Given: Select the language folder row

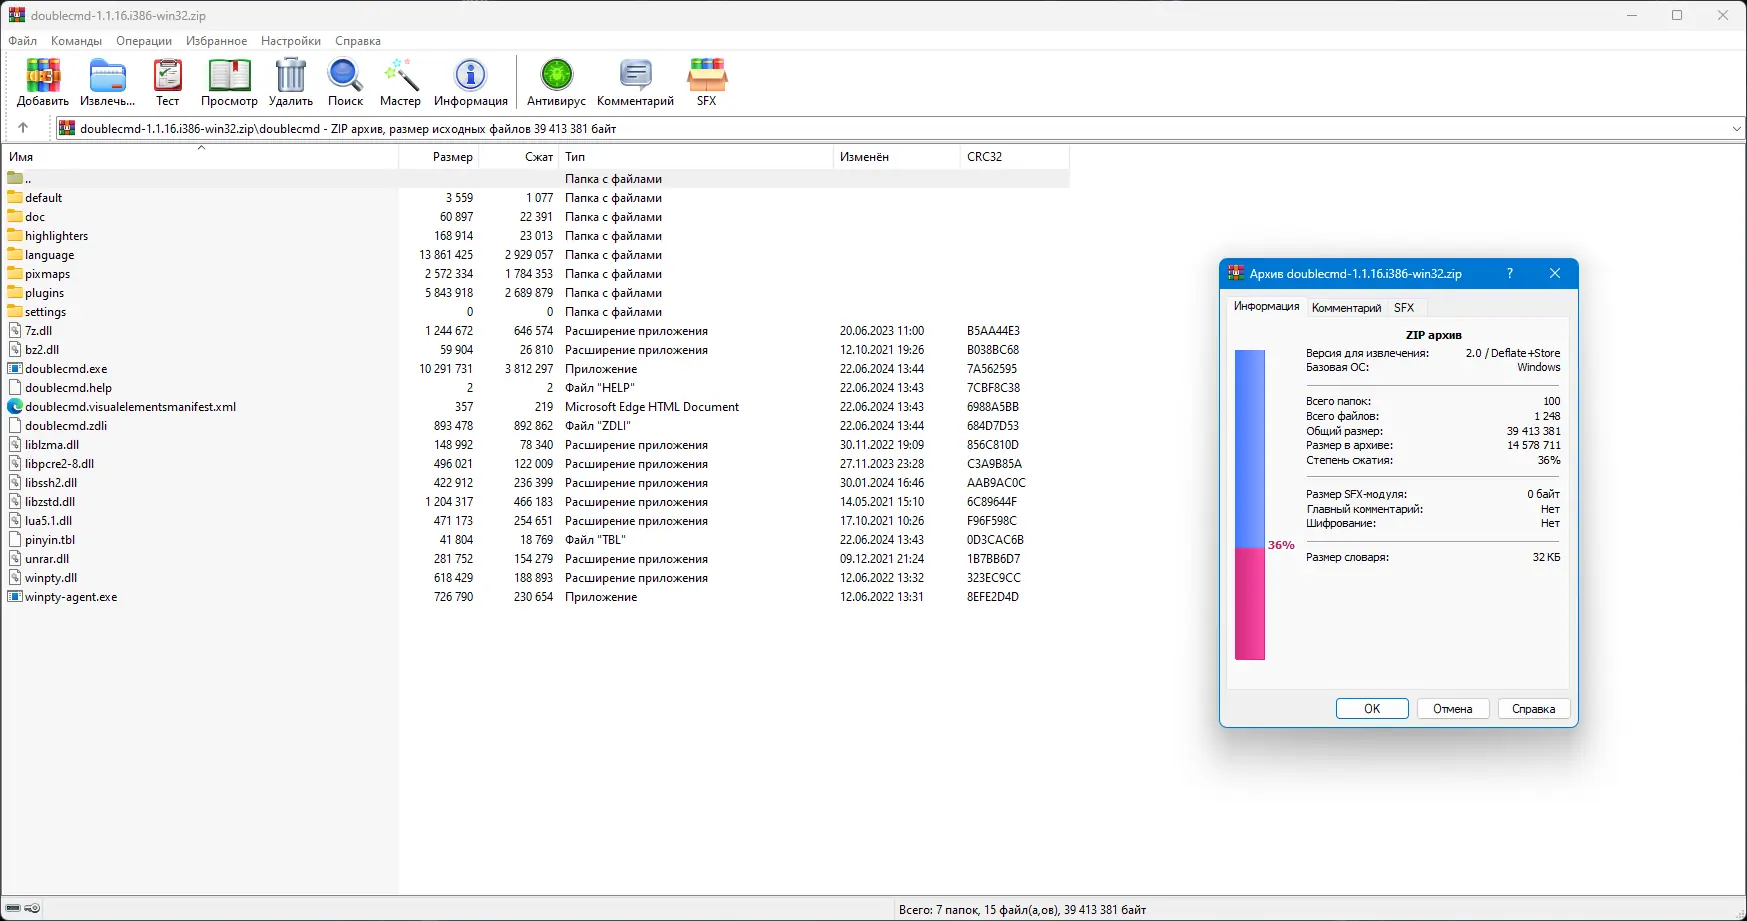Looking at the screenshot, I should [x=536, y=254].
